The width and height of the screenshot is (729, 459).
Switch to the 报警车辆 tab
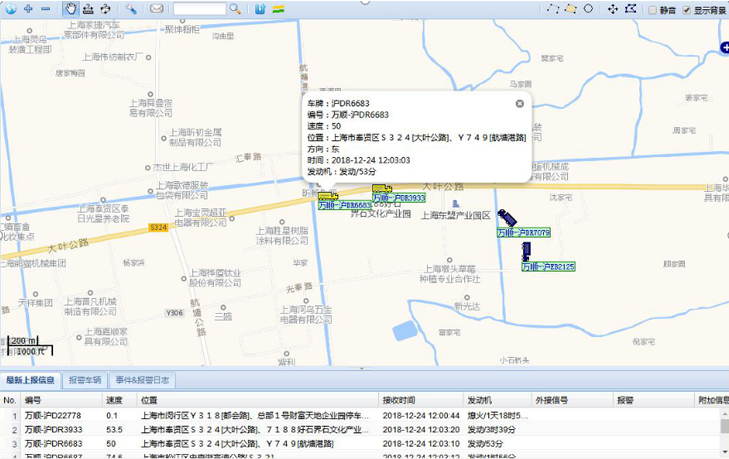86,380
